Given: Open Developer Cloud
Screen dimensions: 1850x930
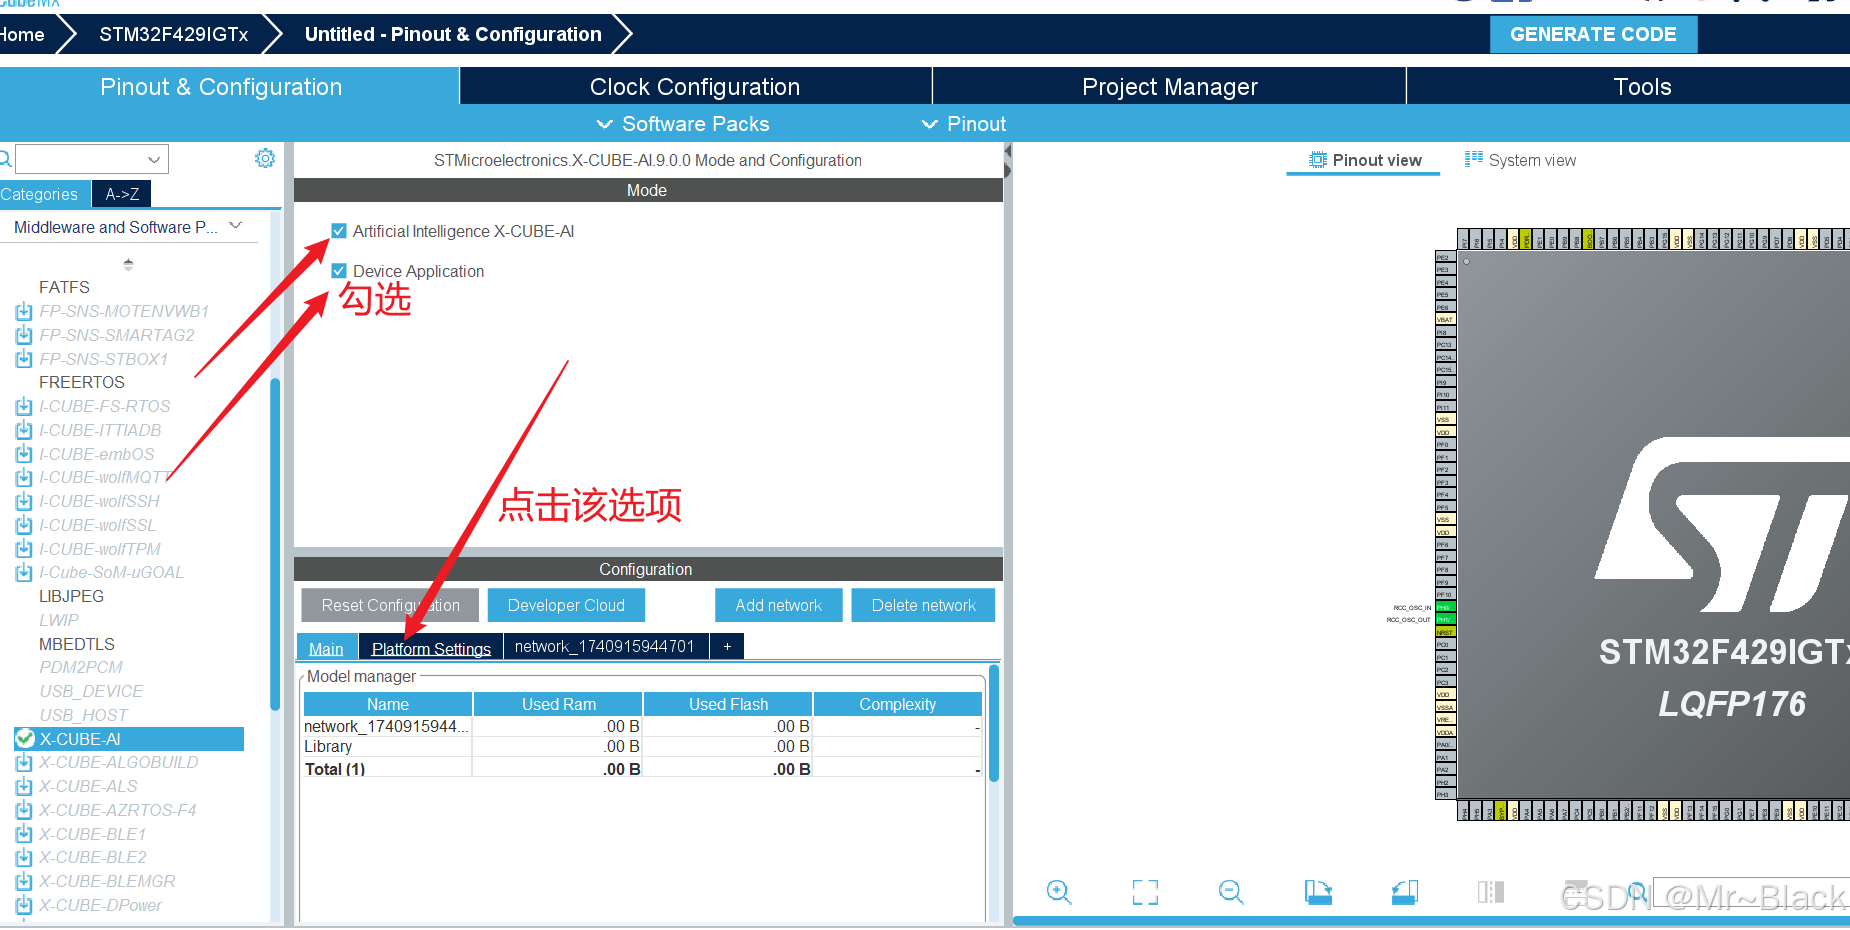Looking at the screenshot, I should [566, 605].
